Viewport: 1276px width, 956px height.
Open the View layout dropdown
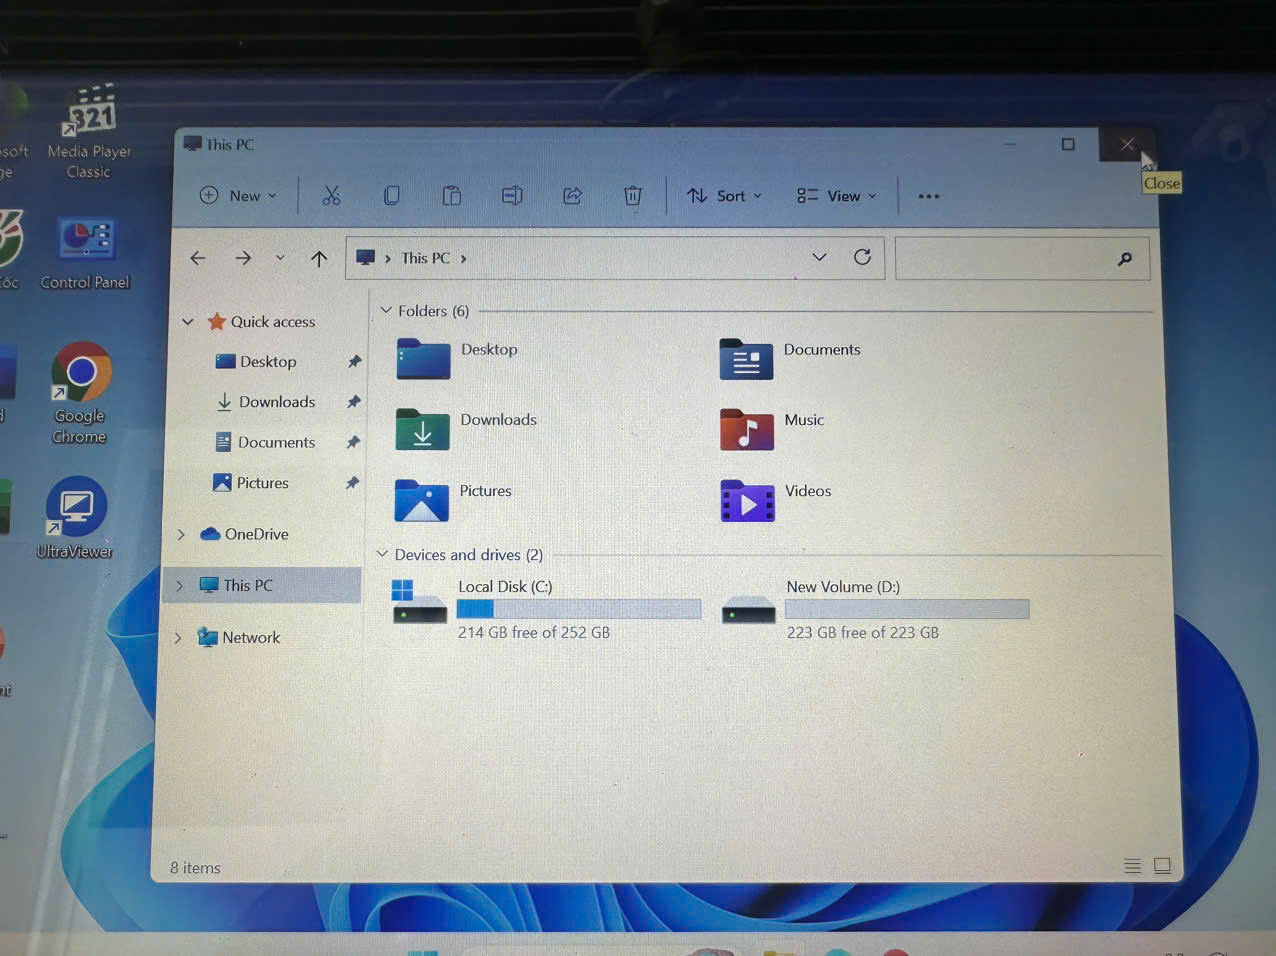(x=837, y=196)
